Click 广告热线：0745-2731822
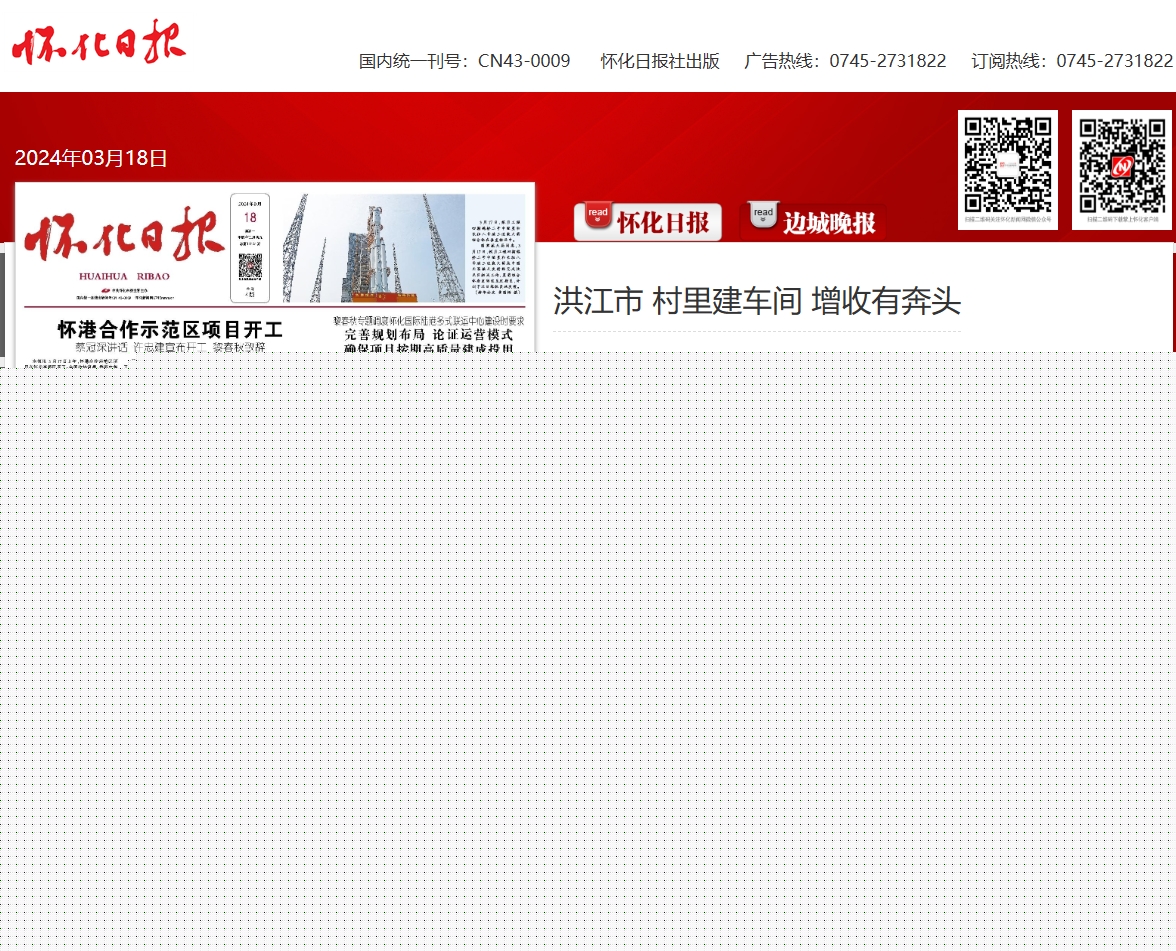1176x951 pixels. point(845,61)
